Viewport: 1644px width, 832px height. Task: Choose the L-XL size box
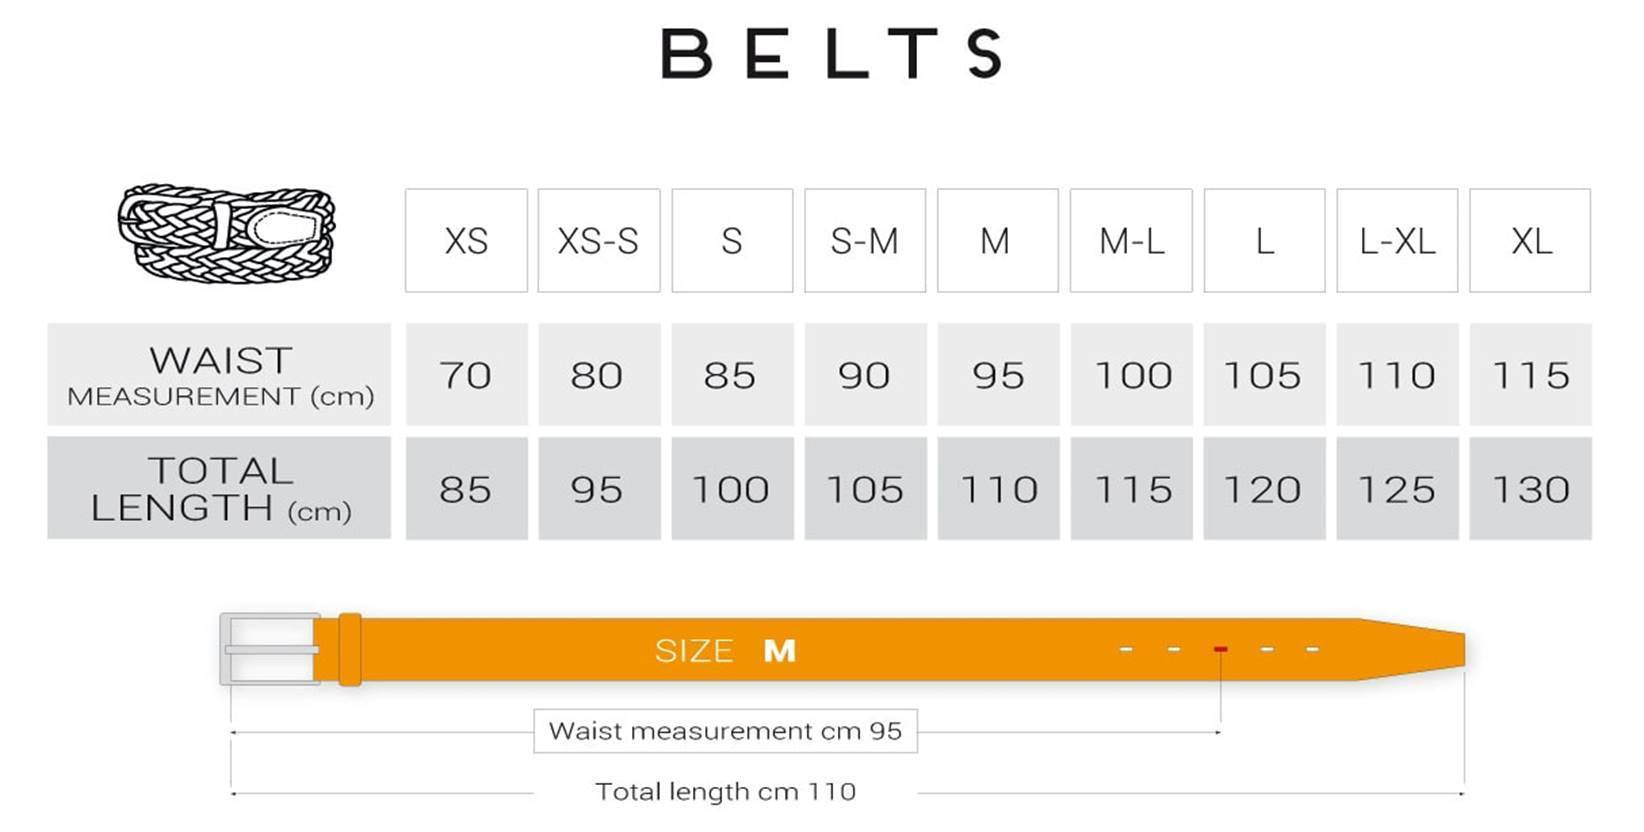pos(1397,241)
